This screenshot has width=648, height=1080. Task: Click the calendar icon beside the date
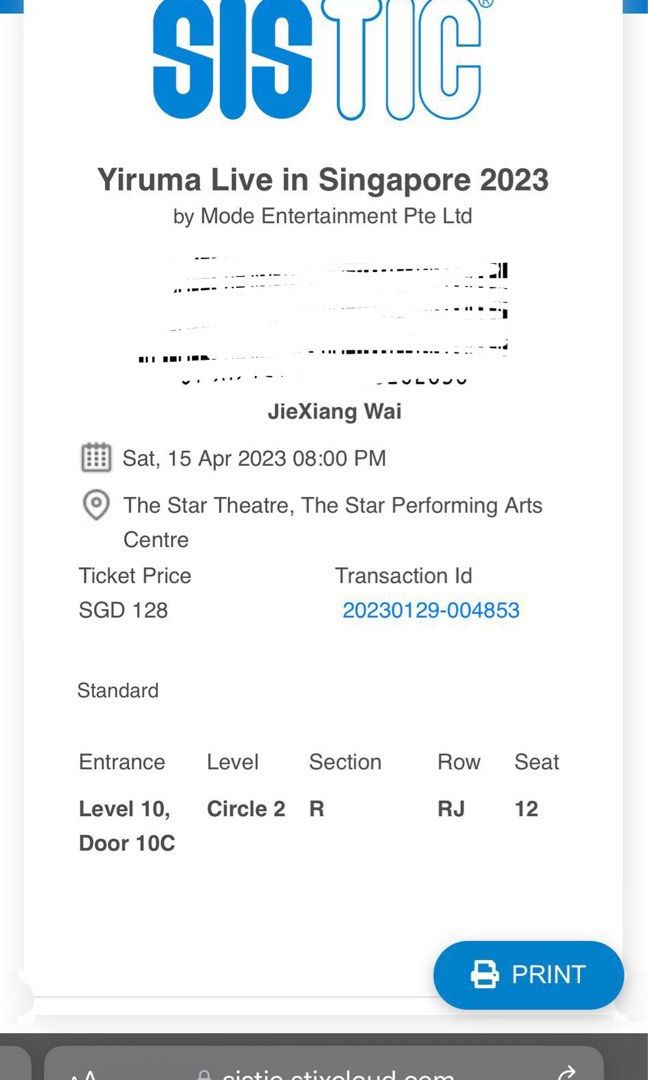click(96, 458)
